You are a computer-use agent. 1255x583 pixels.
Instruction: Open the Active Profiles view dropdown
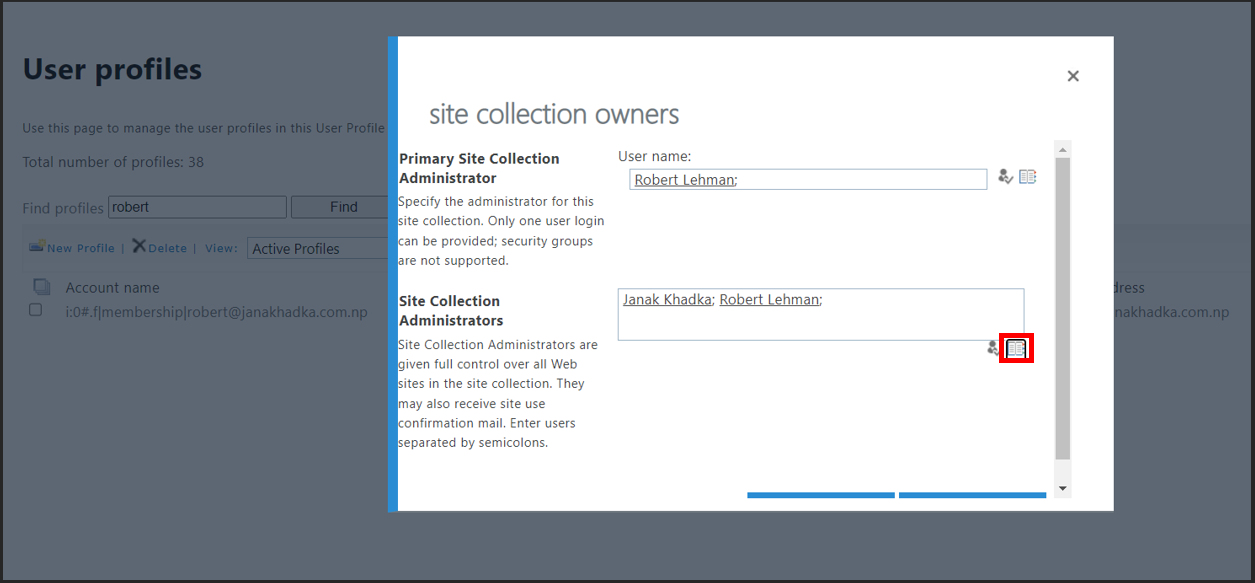(x=317, y=248)
